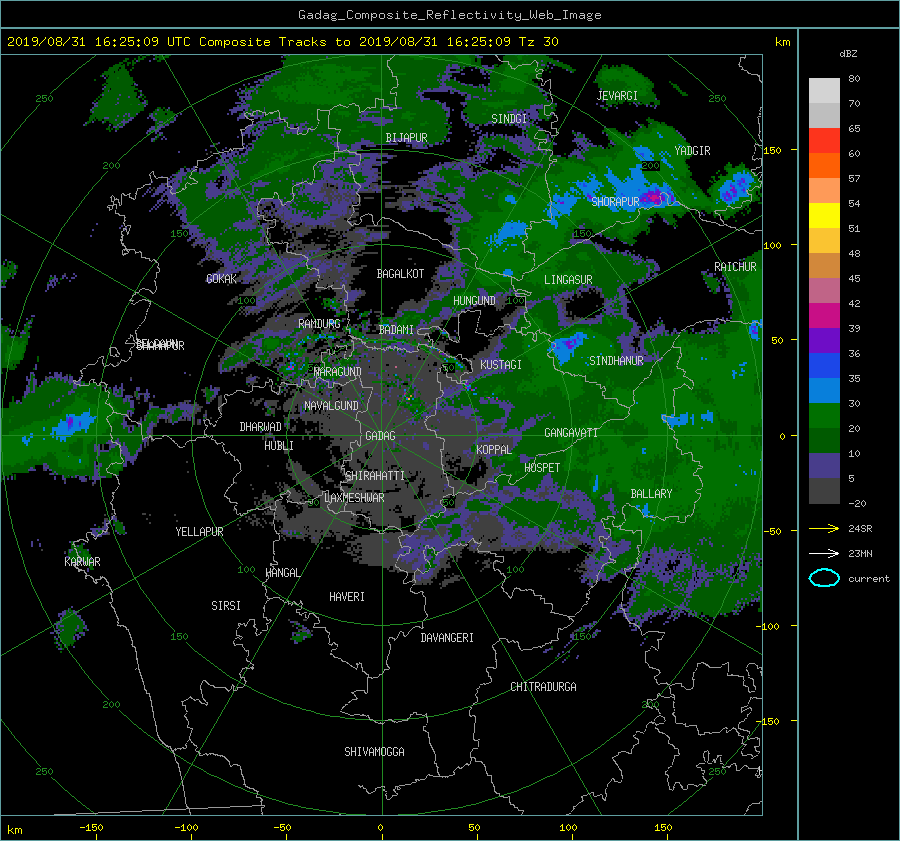Viewport: 900px width, 841px height.
Task: Click the '24SR' legend label
Action: (x=860, y=528)
